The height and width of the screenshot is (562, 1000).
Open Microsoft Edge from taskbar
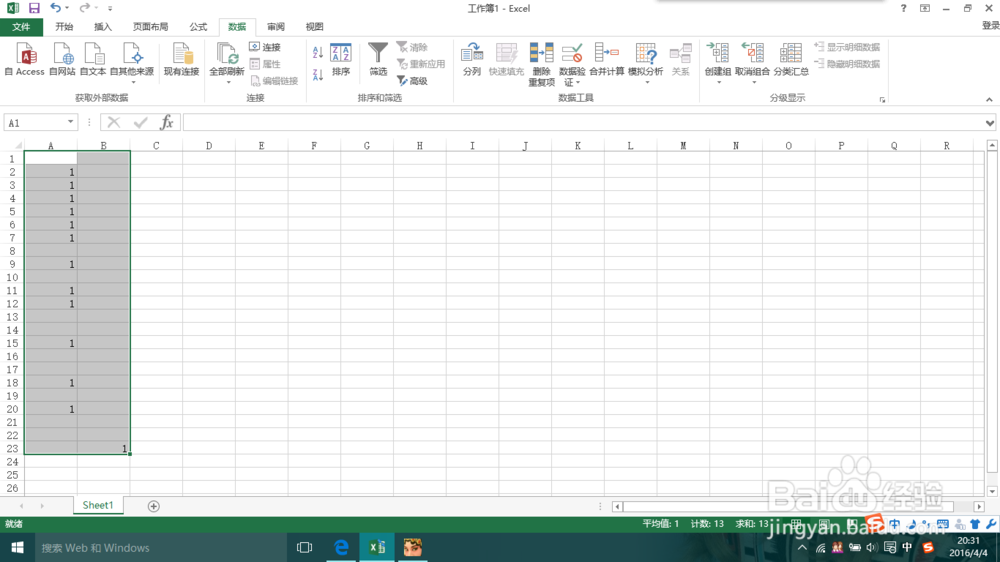click(341, 547)
